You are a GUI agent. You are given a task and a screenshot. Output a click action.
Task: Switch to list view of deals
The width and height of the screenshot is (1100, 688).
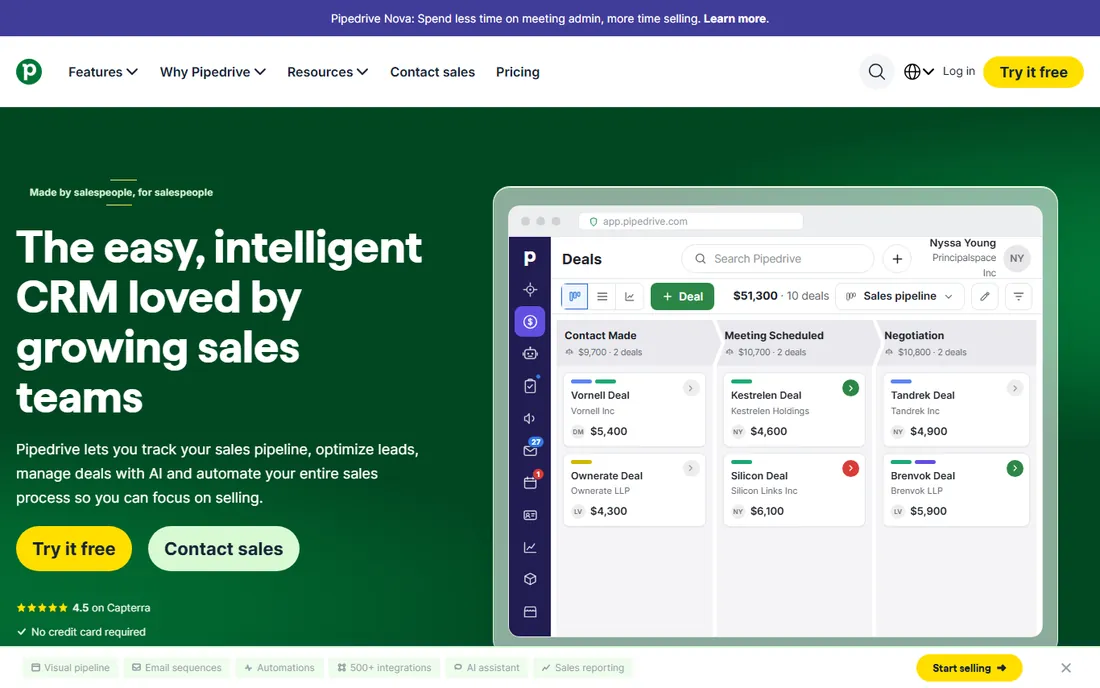(602, 296)
